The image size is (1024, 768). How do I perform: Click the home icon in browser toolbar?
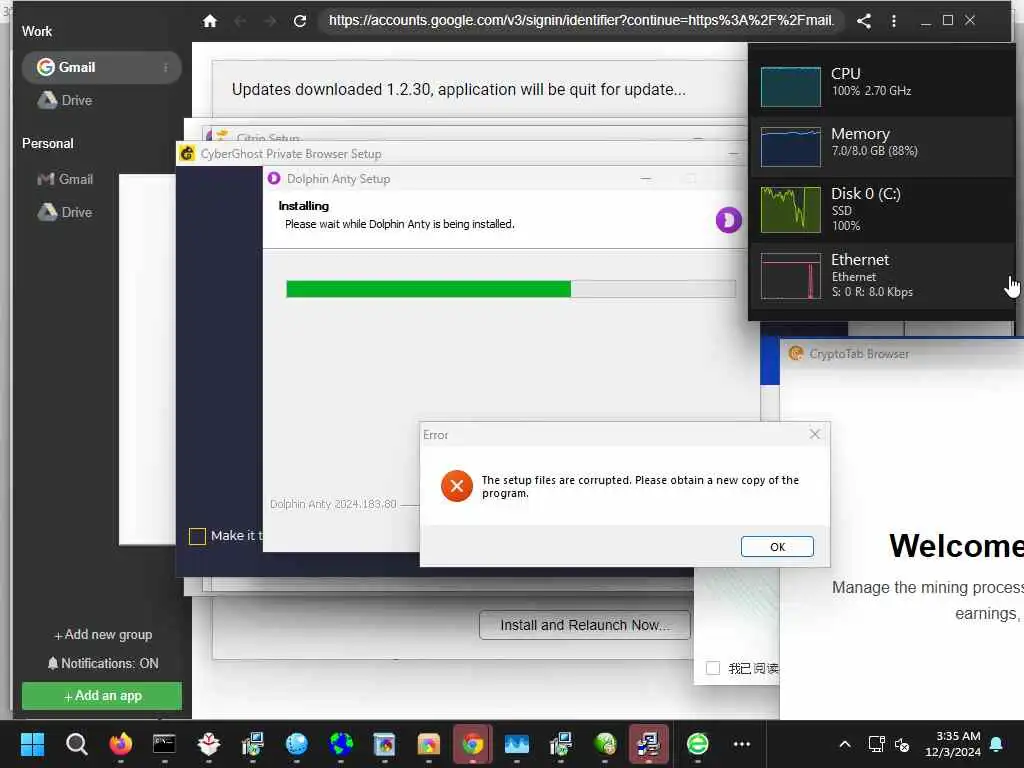210,21
